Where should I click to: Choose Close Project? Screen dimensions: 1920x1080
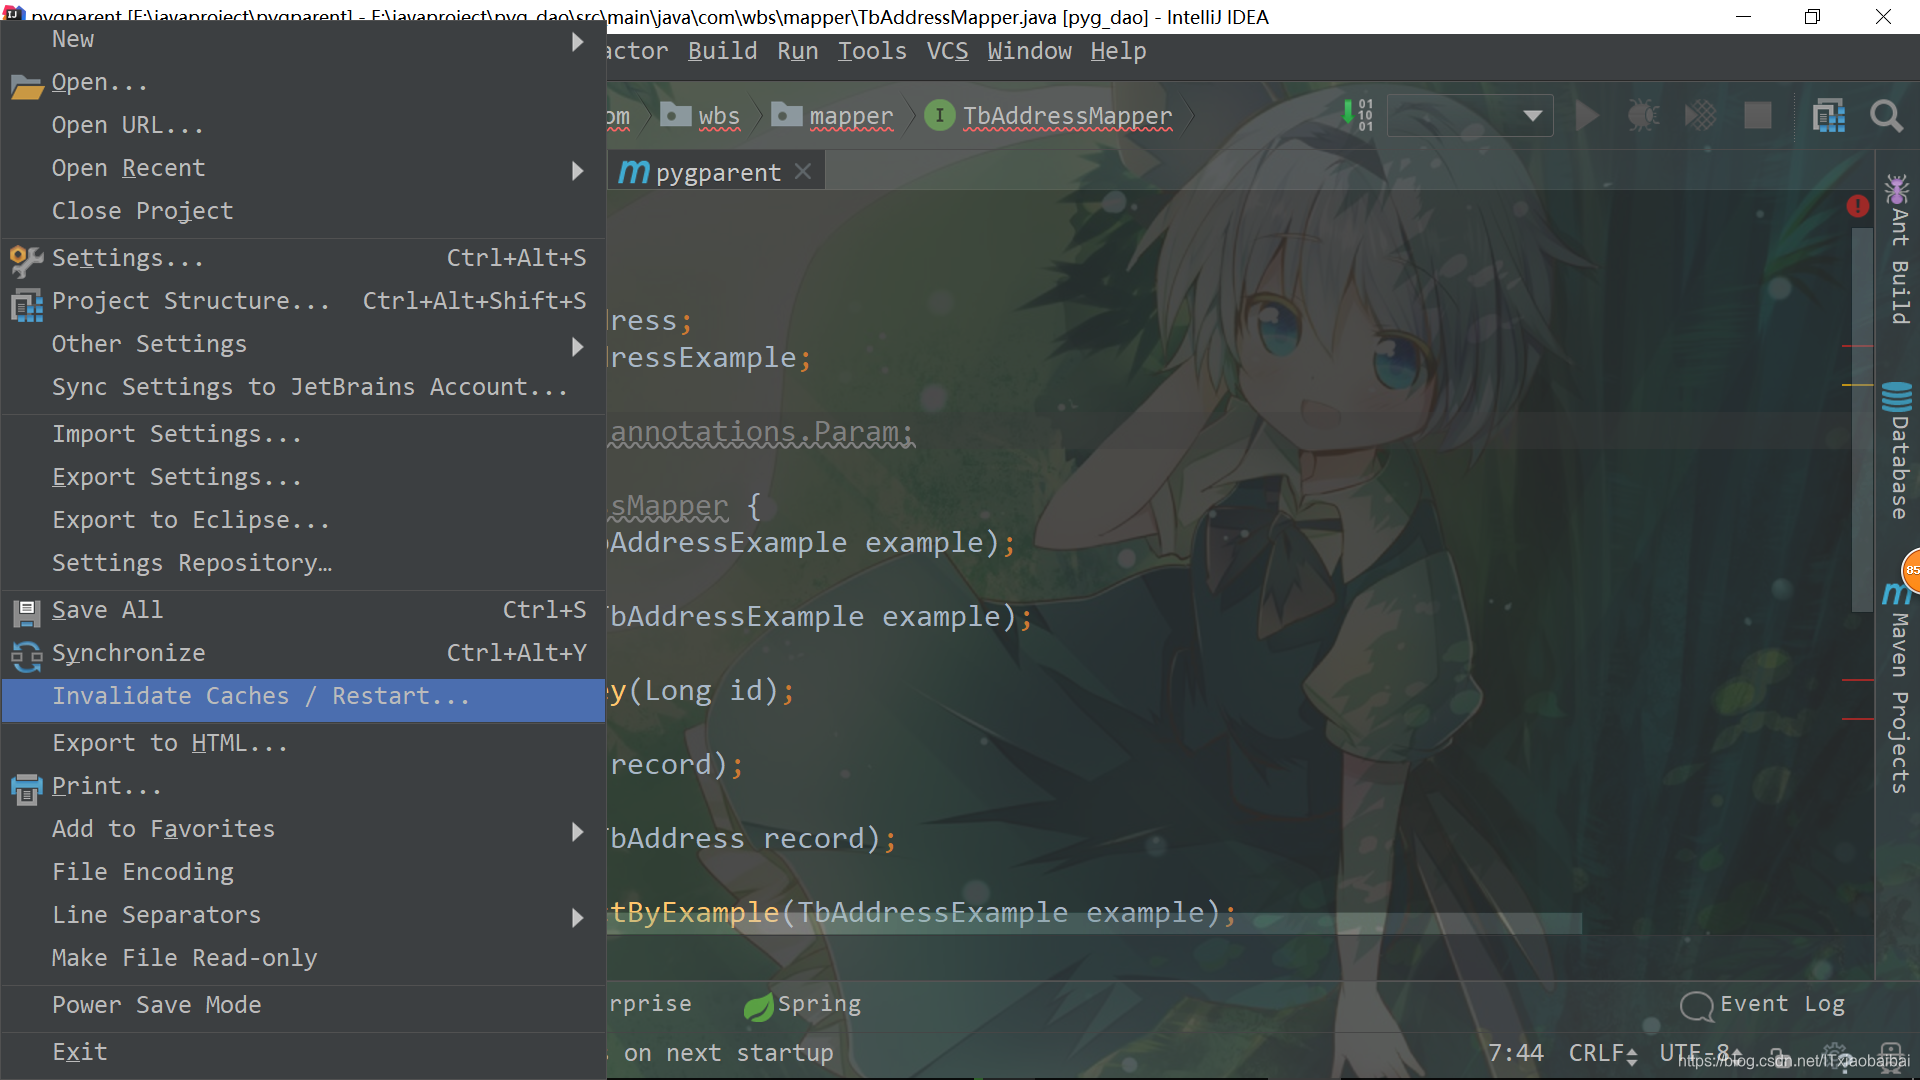tap(303, 211)
